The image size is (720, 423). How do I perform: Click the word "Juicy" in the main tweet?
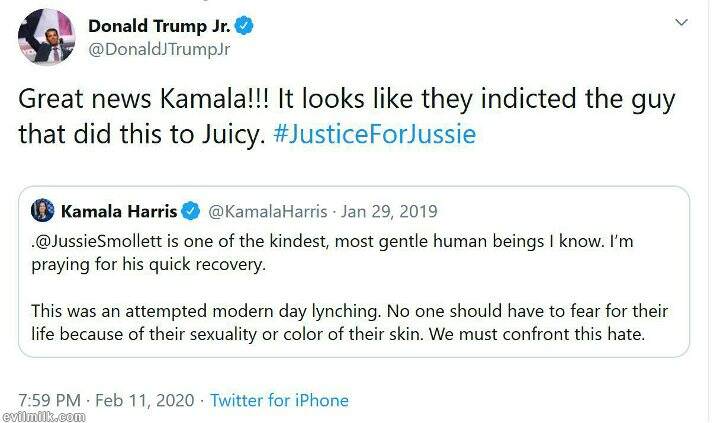click(x=231, y=135)
